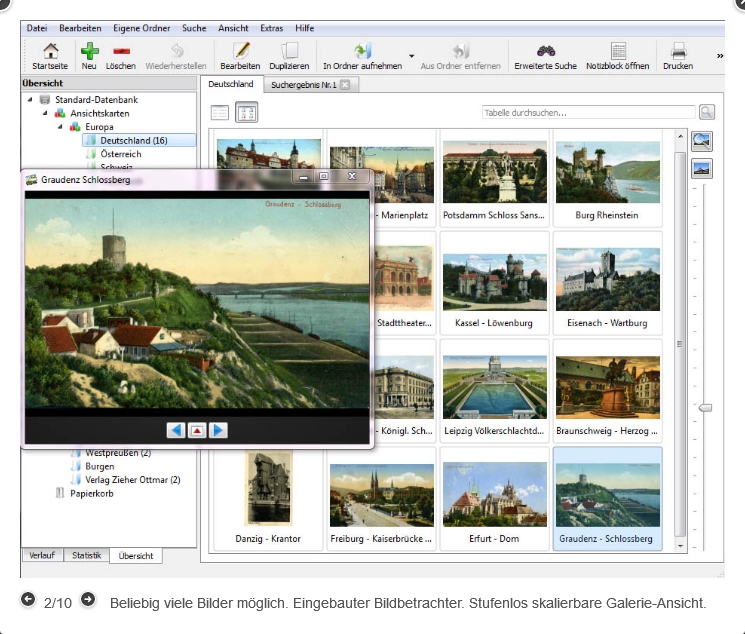Click the Drucken printer icon
This screenshot has width=745, height=634.
click(x=677, y=51)
